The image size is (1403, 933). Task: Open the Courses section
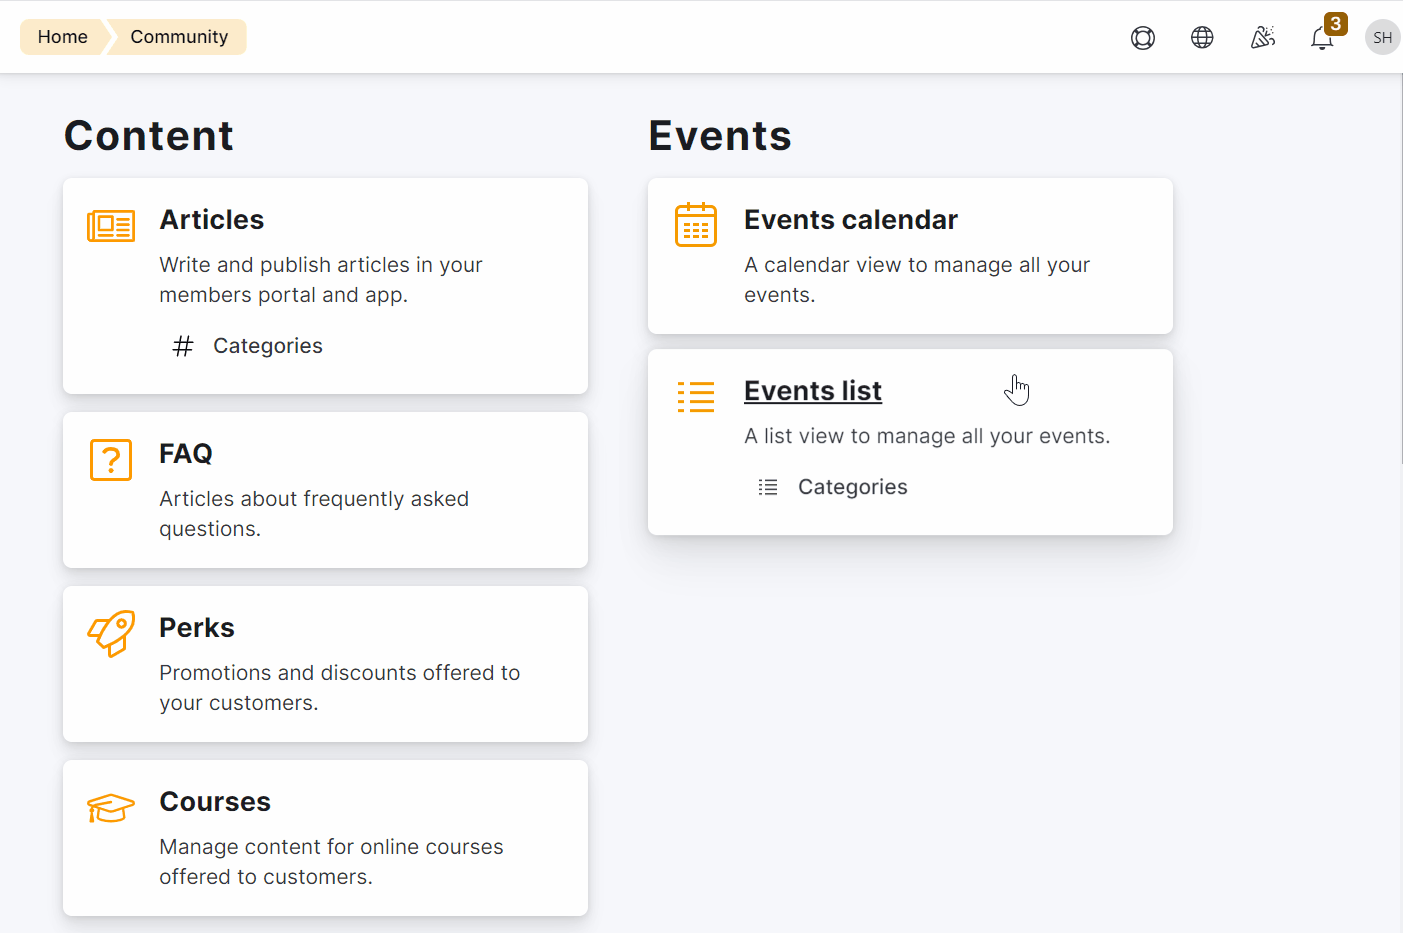[x=215, y=802]
